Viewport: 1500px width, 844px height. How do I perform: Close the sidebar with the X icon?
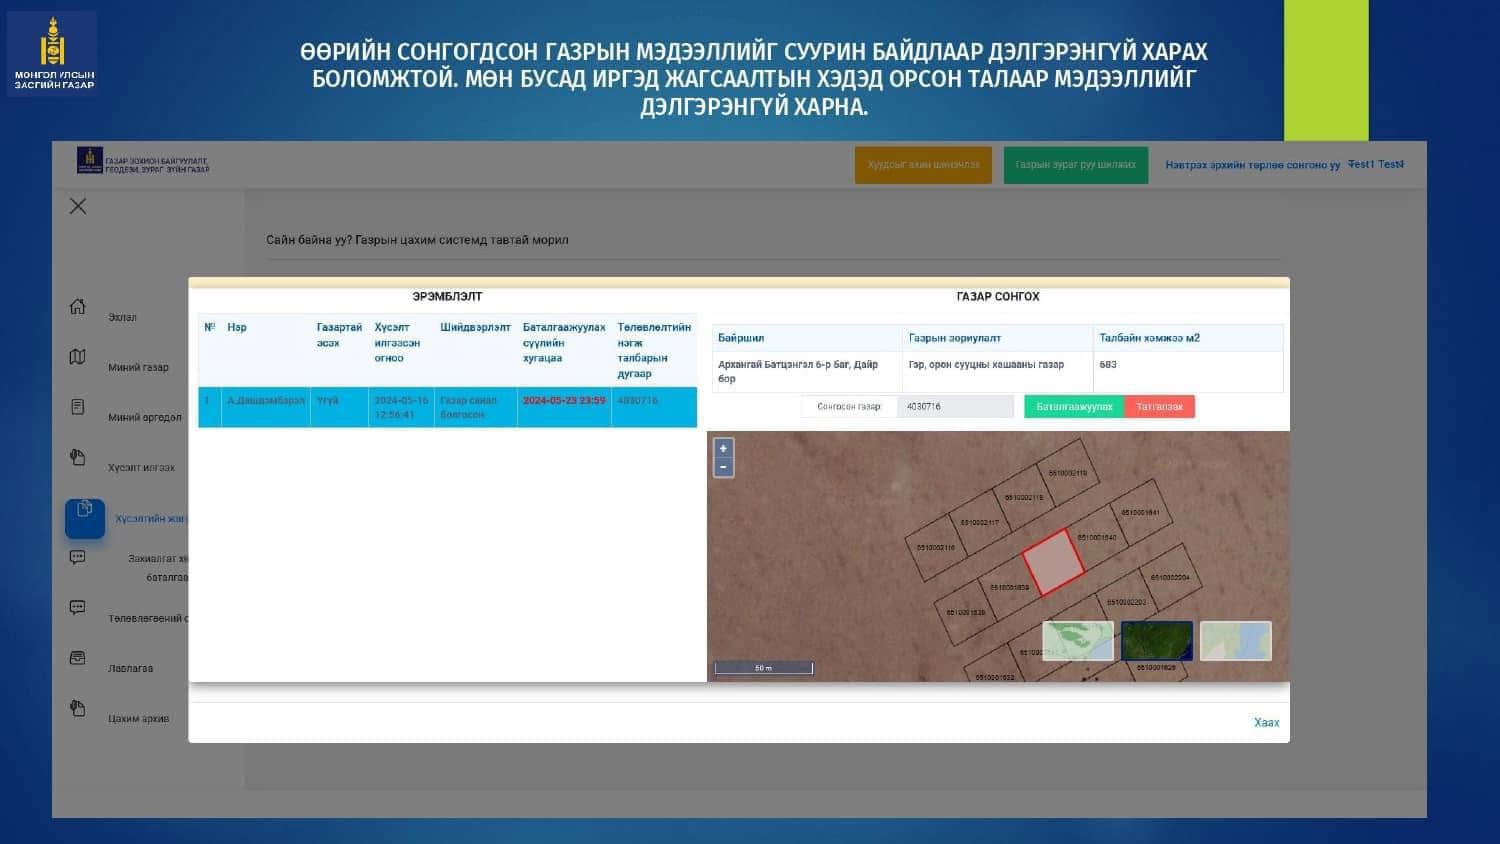click(x=78, y=206)
